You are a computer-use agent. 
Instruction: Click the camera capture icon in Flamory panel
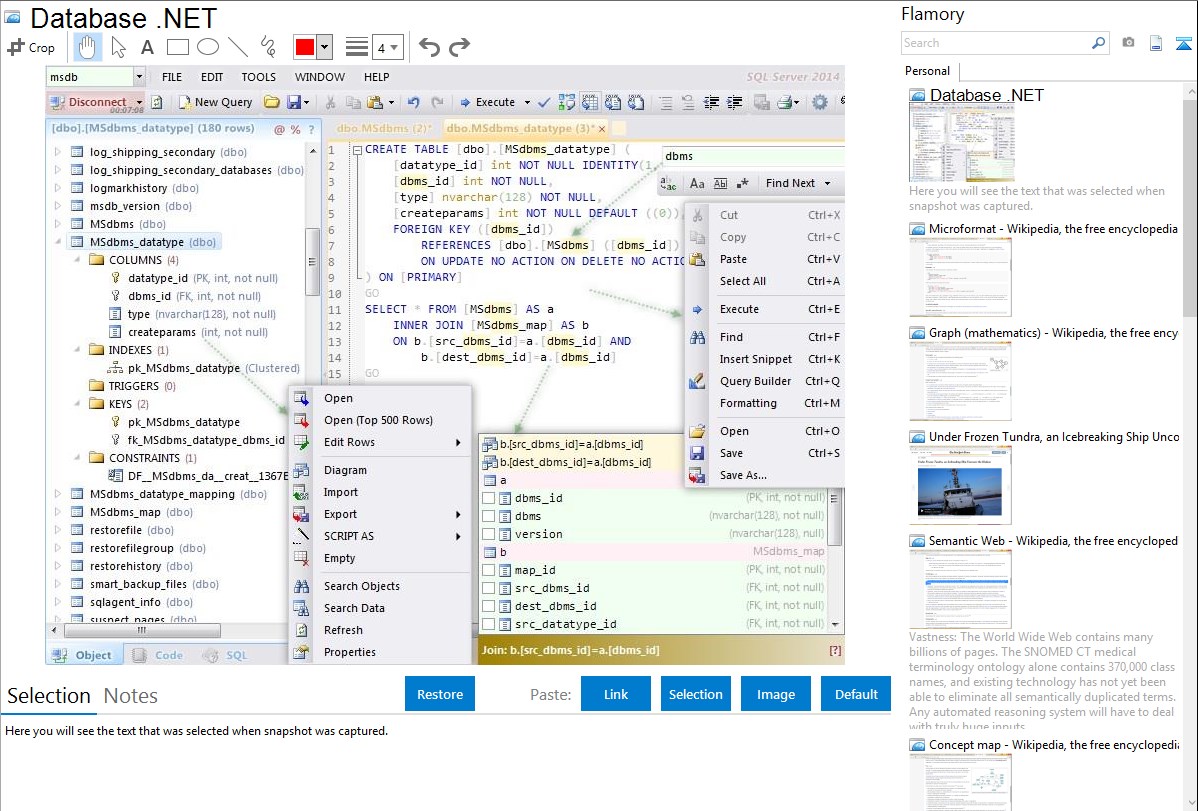1128,43
